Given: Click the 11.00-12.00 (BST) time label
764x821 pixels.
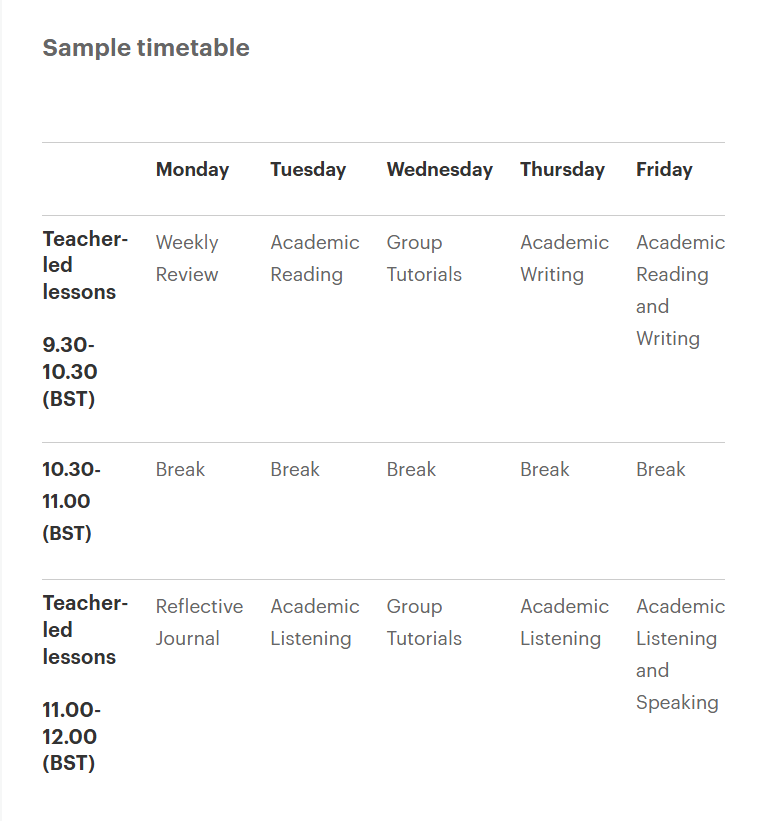Looking at the screenshot, I should 70,737.
